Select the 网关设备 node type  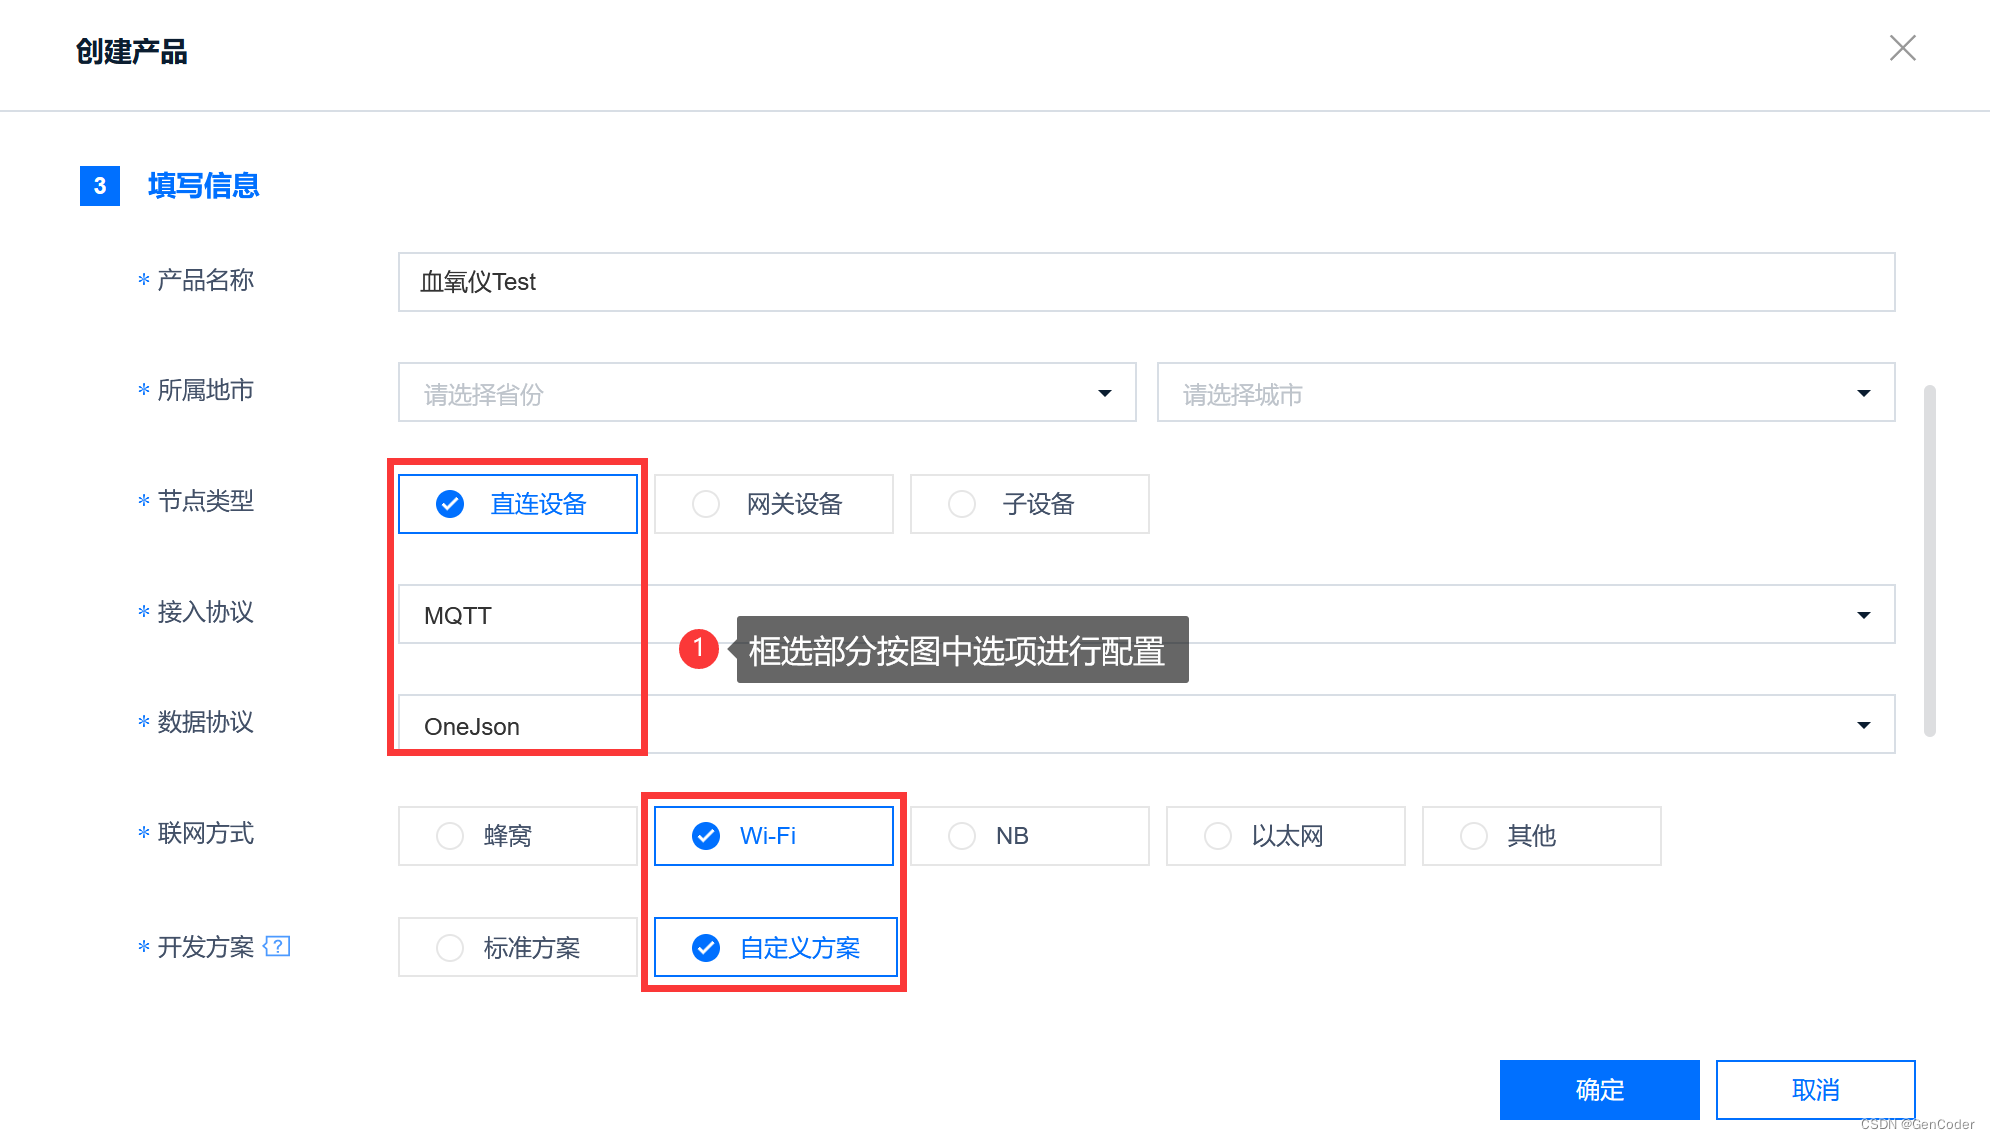773,504
